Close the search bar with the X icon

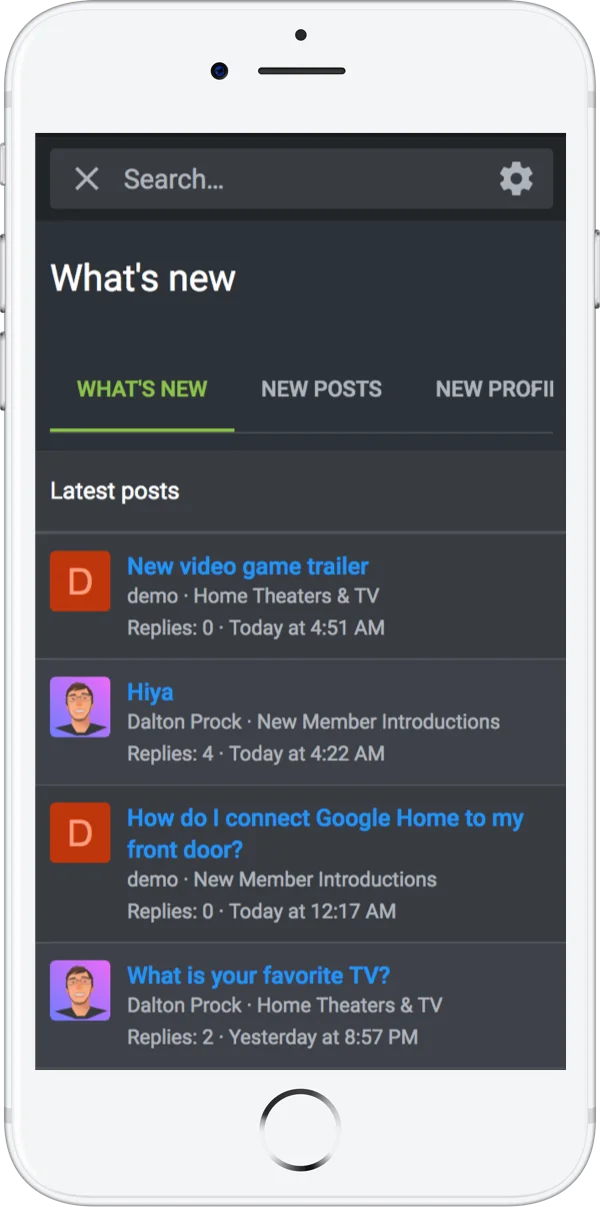click(87, 179)
